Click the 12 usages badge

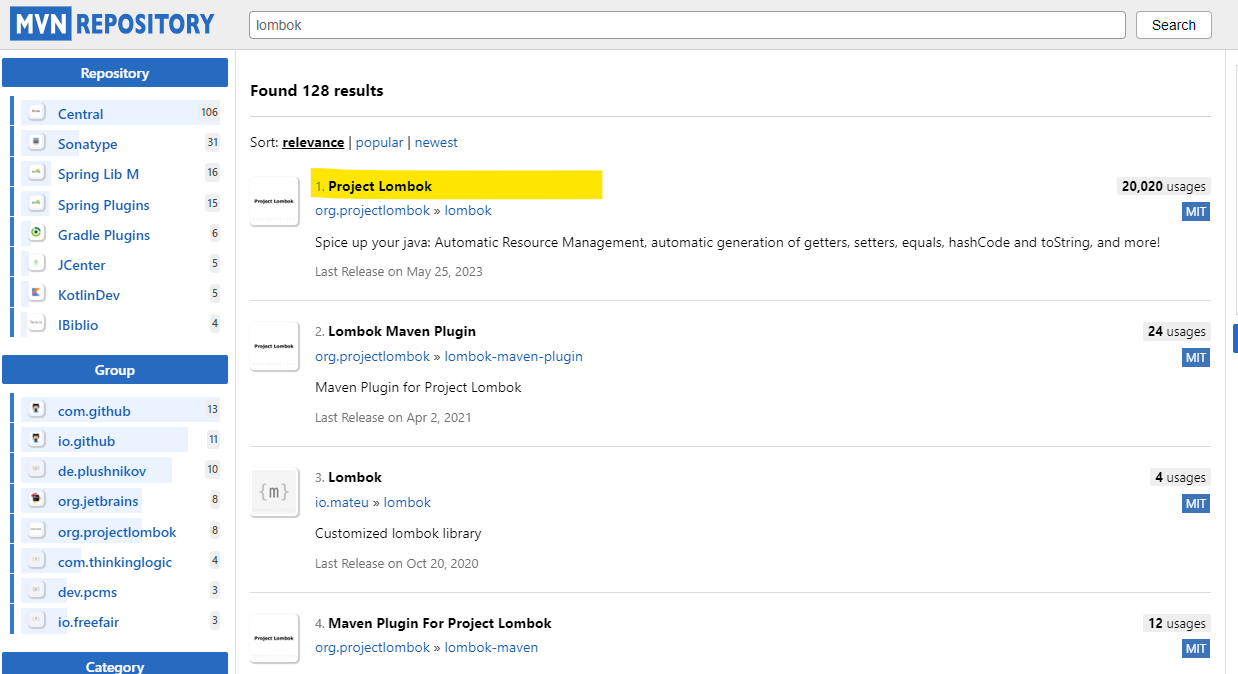1177,623
